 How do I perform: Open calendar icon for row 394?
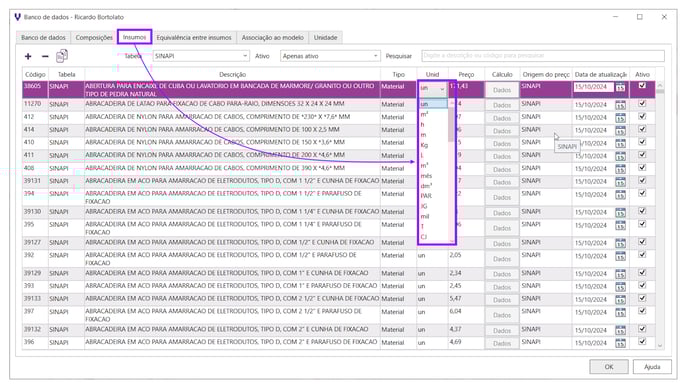620,194
